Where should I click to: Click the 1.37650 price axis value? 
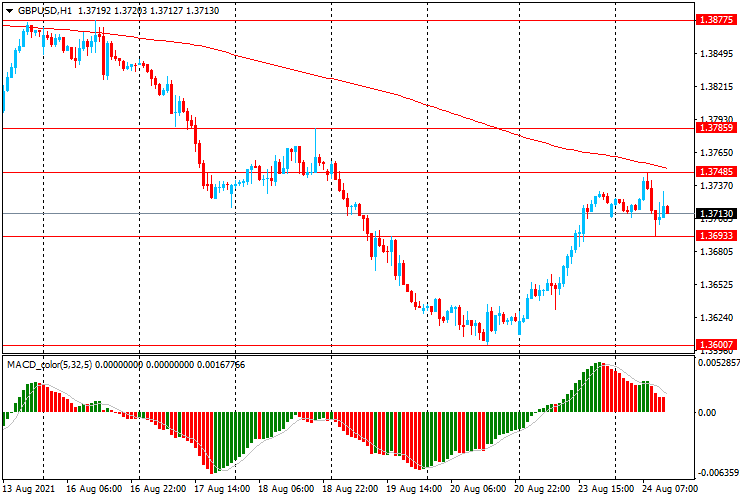(x=717, y=153)
